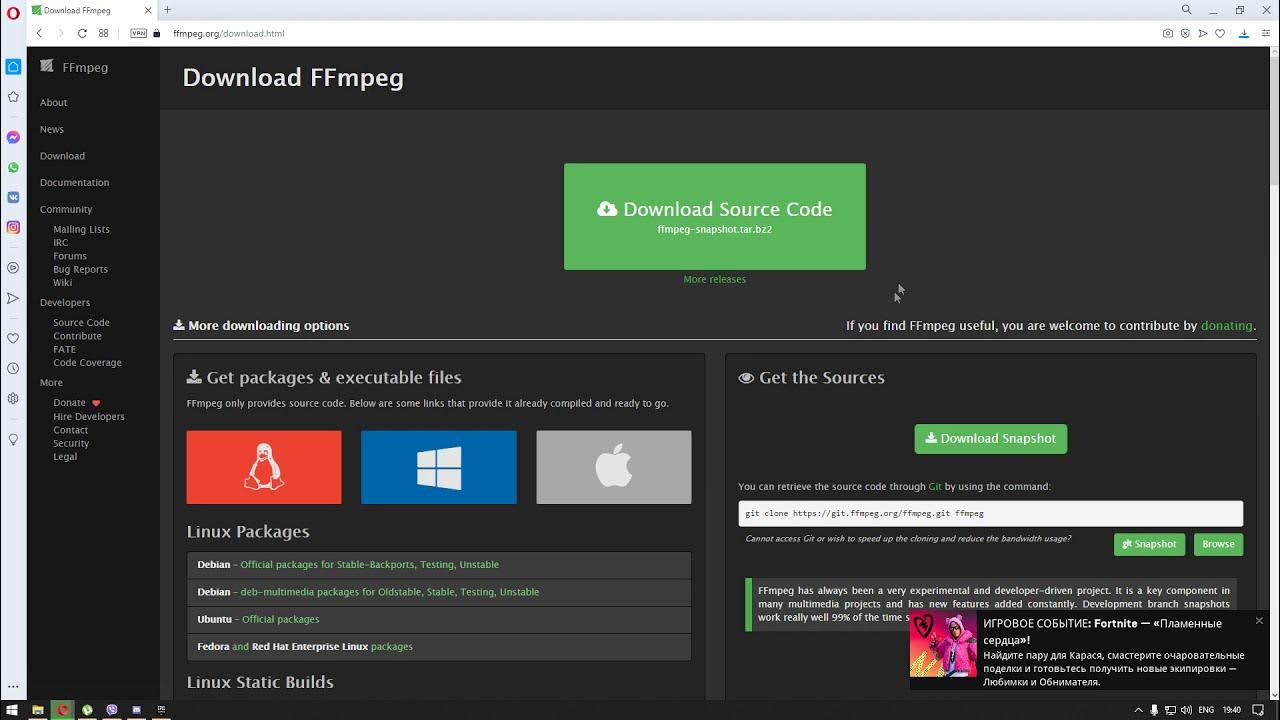
Task: Open the sidebar home icon
Action: [13, 67]
